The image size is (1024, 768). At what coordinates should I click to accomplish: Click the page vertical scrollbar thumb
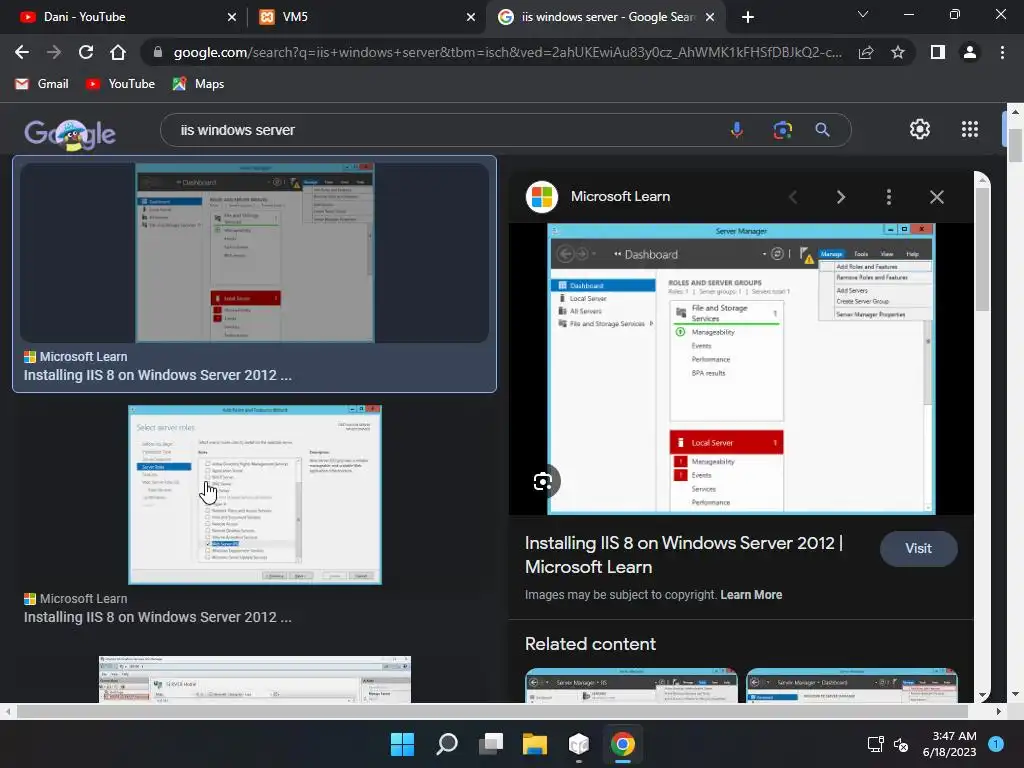(x=1015, y=146)
